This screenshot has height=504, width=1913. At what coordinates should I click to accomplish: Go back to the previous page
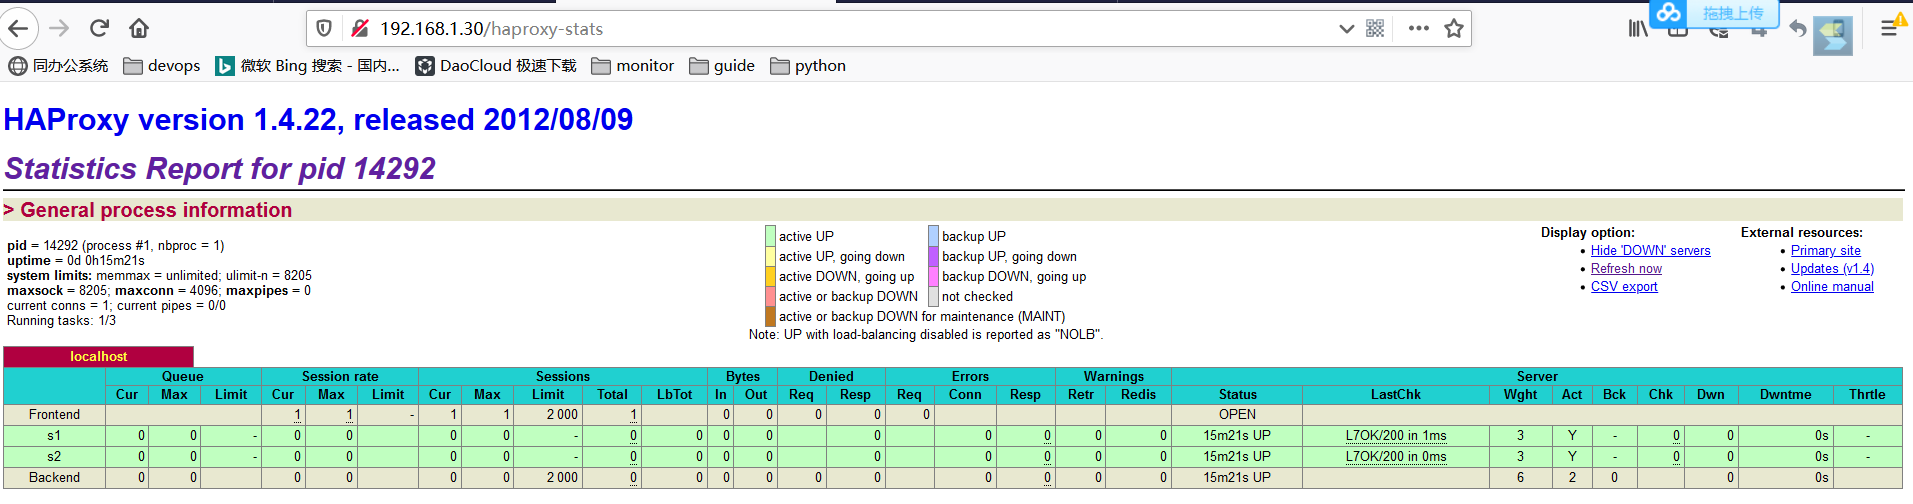(18, 28)
